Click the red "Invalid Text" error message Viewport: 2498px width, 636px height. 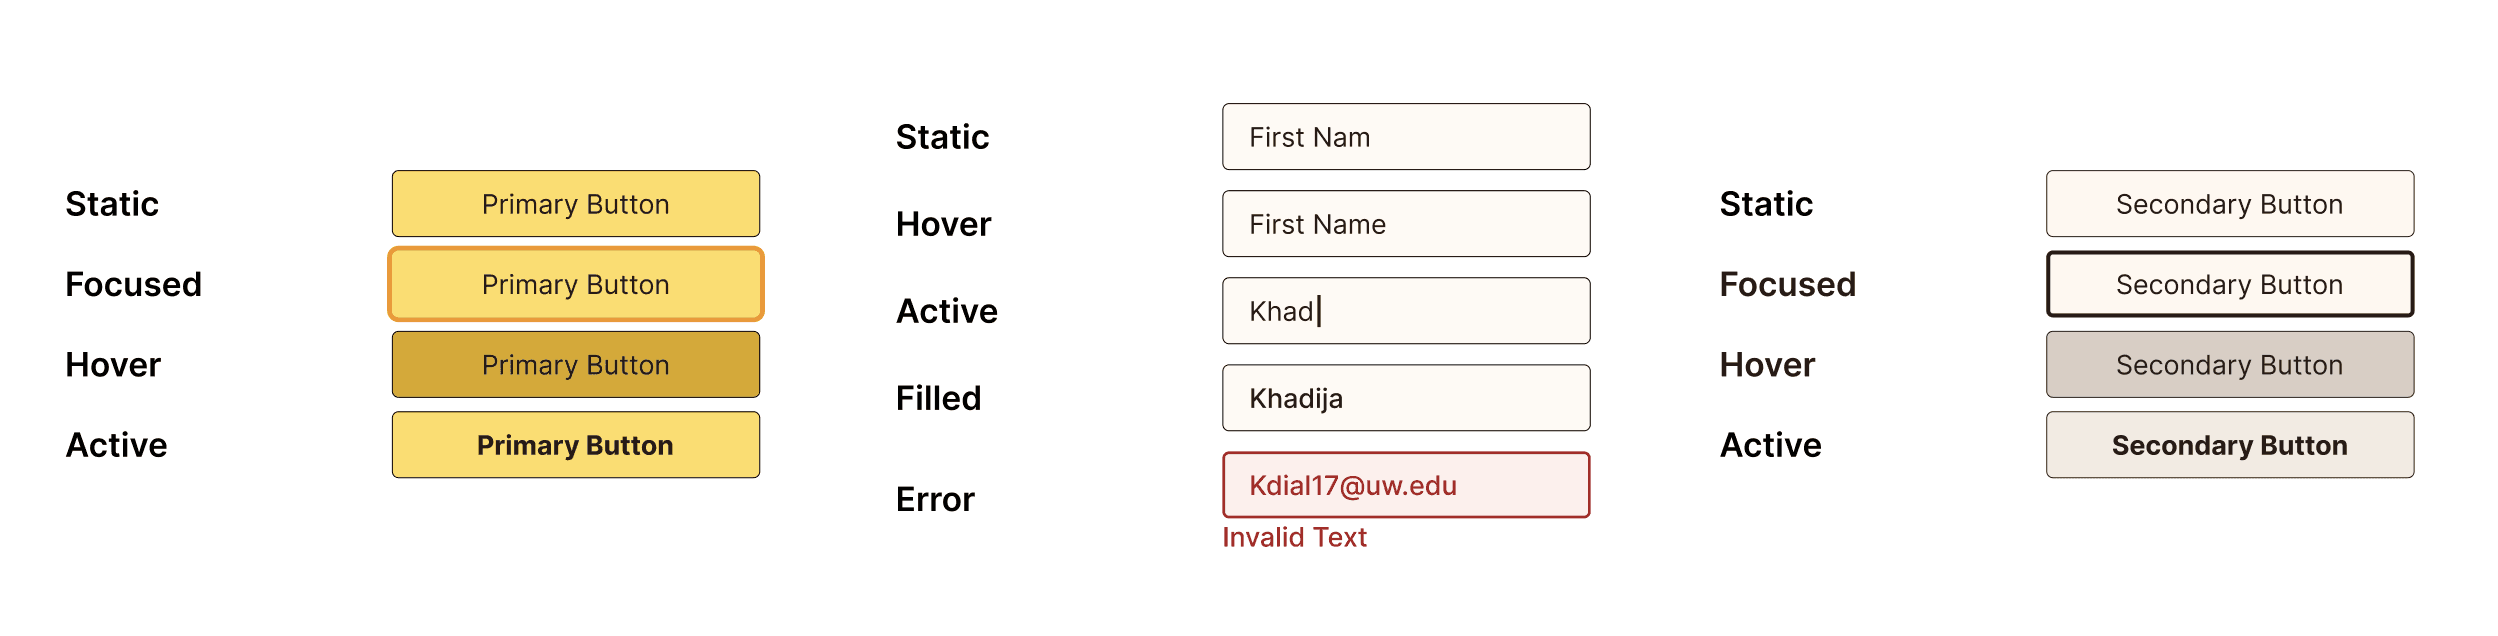[x=1294, y=538]
